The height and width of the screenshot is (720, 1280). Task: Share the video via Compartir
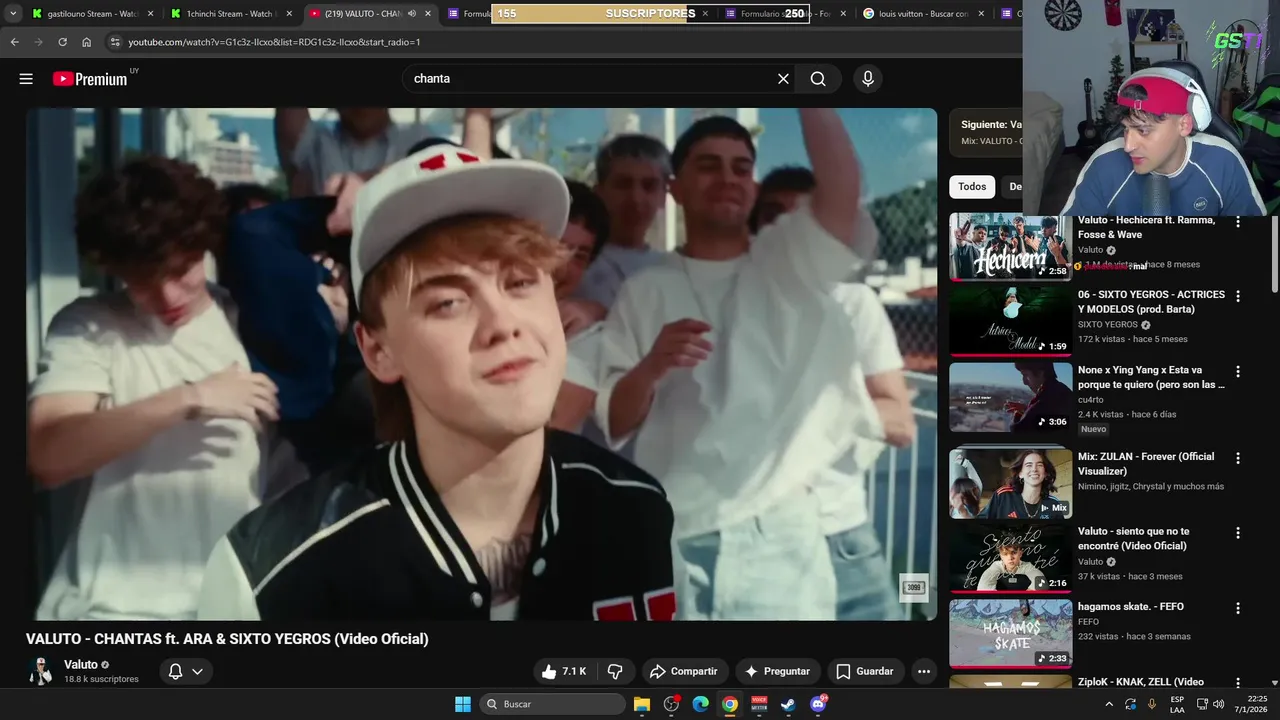[685, 672]
